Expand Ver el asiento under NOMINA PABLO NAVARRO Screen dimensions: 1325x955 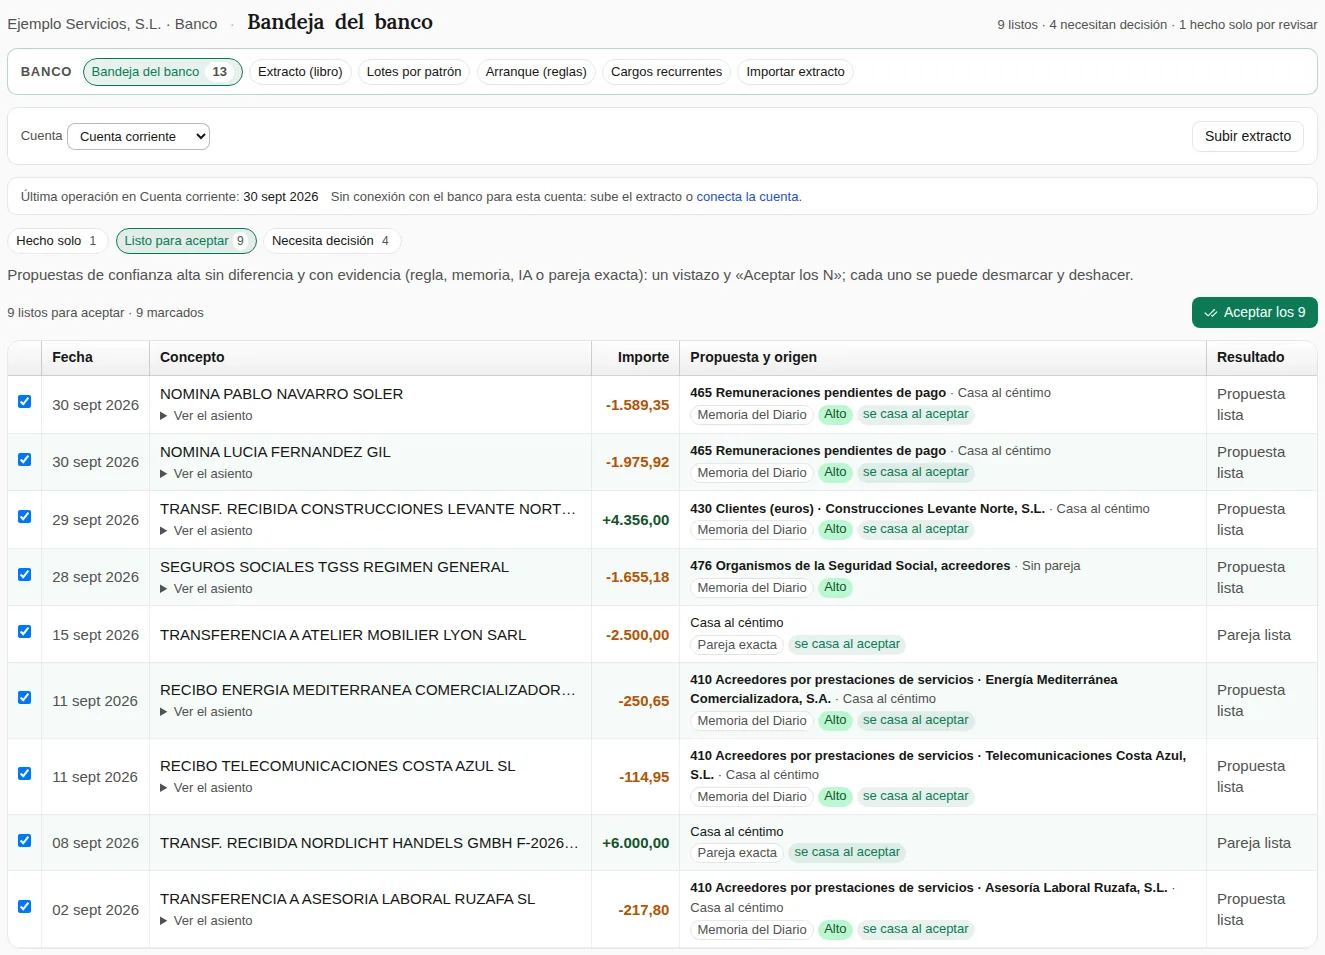(206, 416)
